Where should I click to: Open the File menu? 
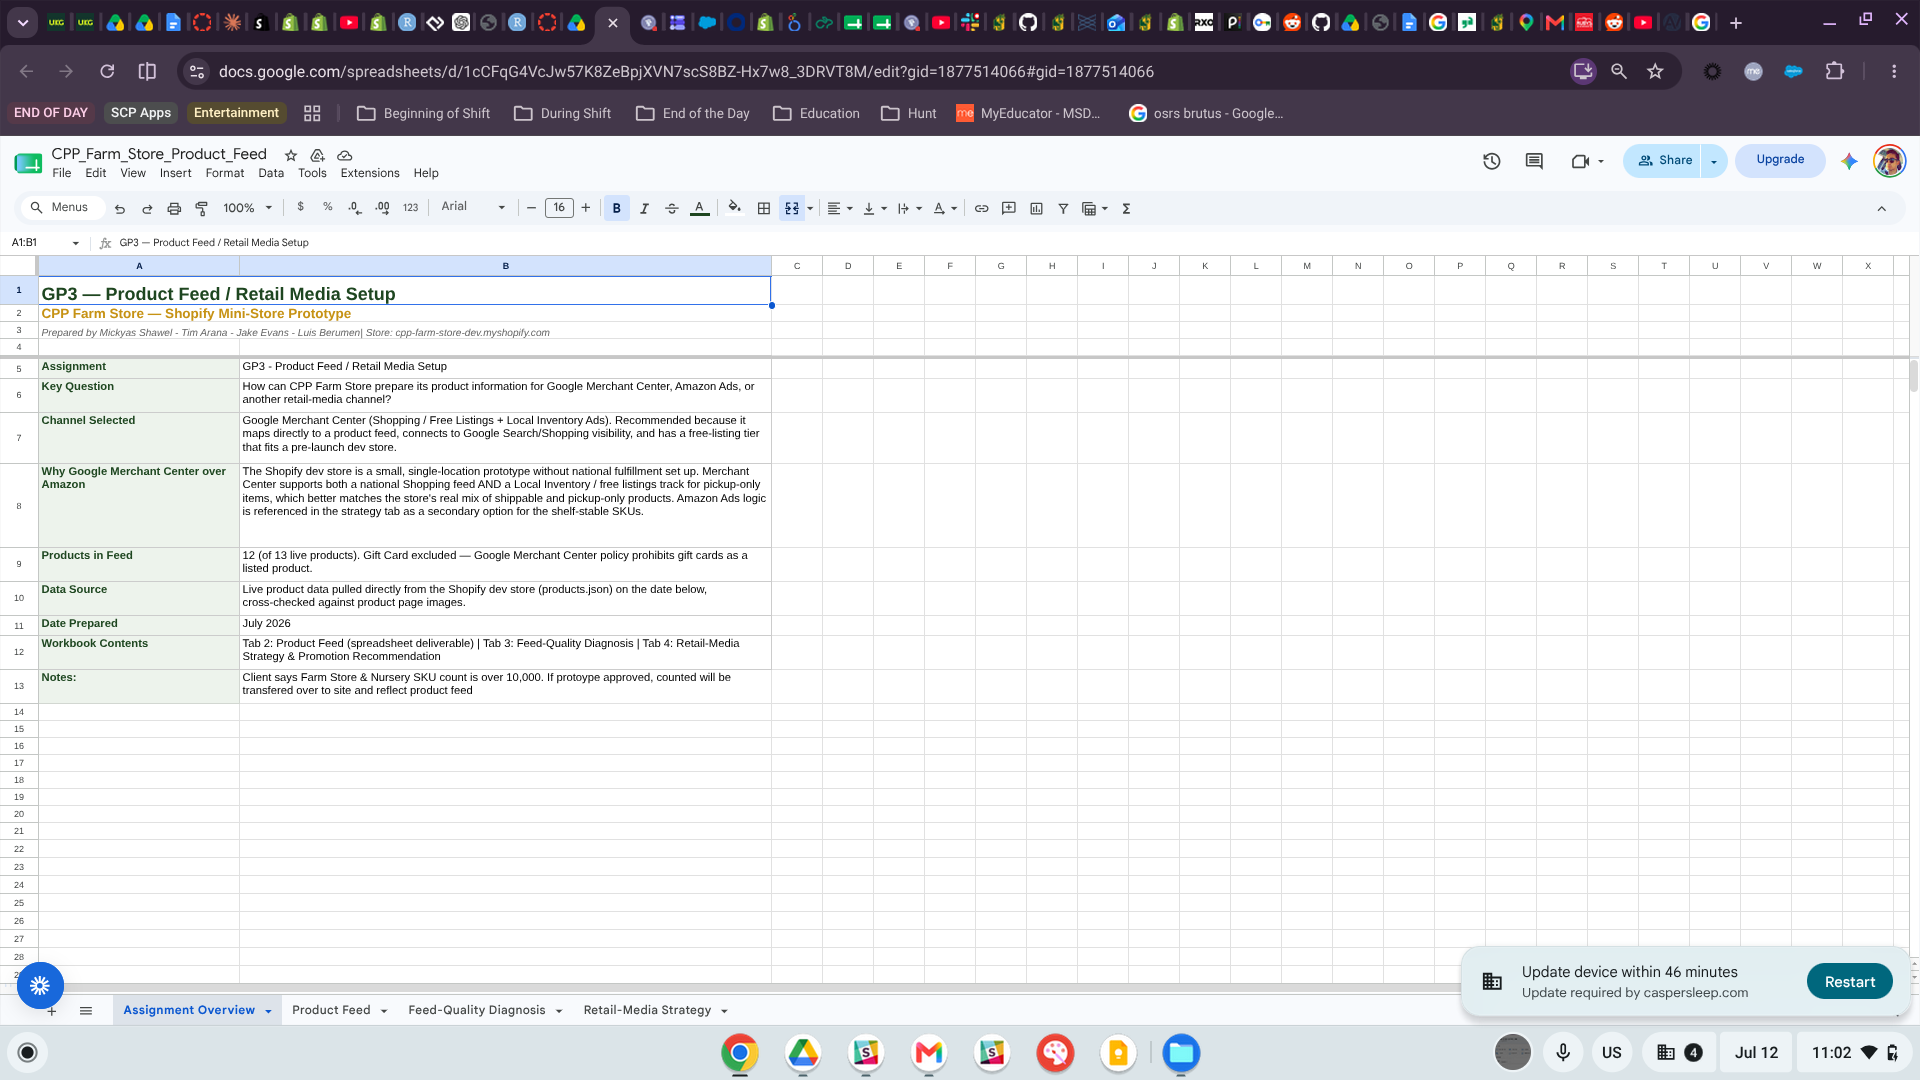[62, 173]
